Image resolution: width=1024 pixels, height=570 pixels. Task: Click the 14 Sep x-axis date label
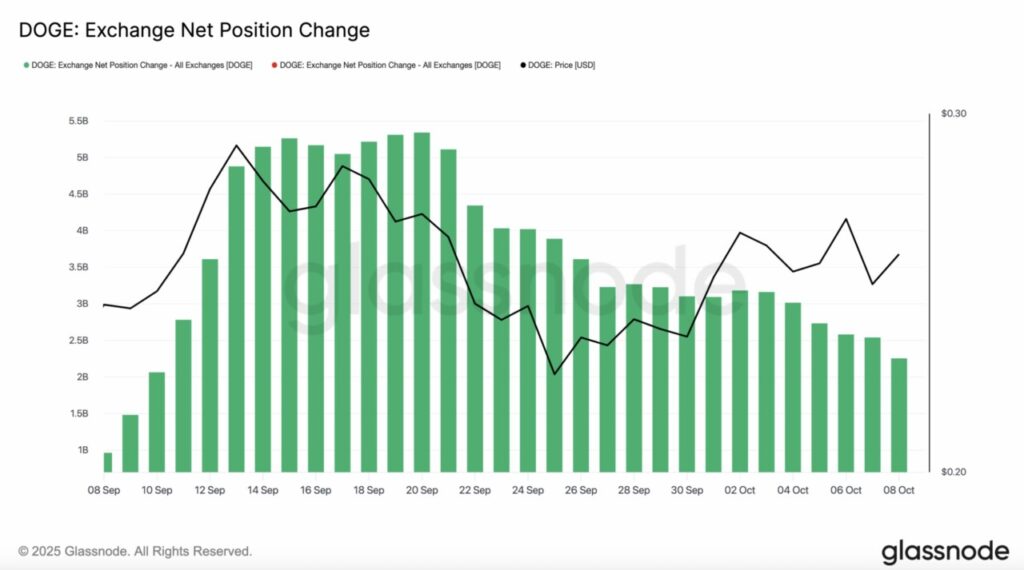click(x=263, y=490)
